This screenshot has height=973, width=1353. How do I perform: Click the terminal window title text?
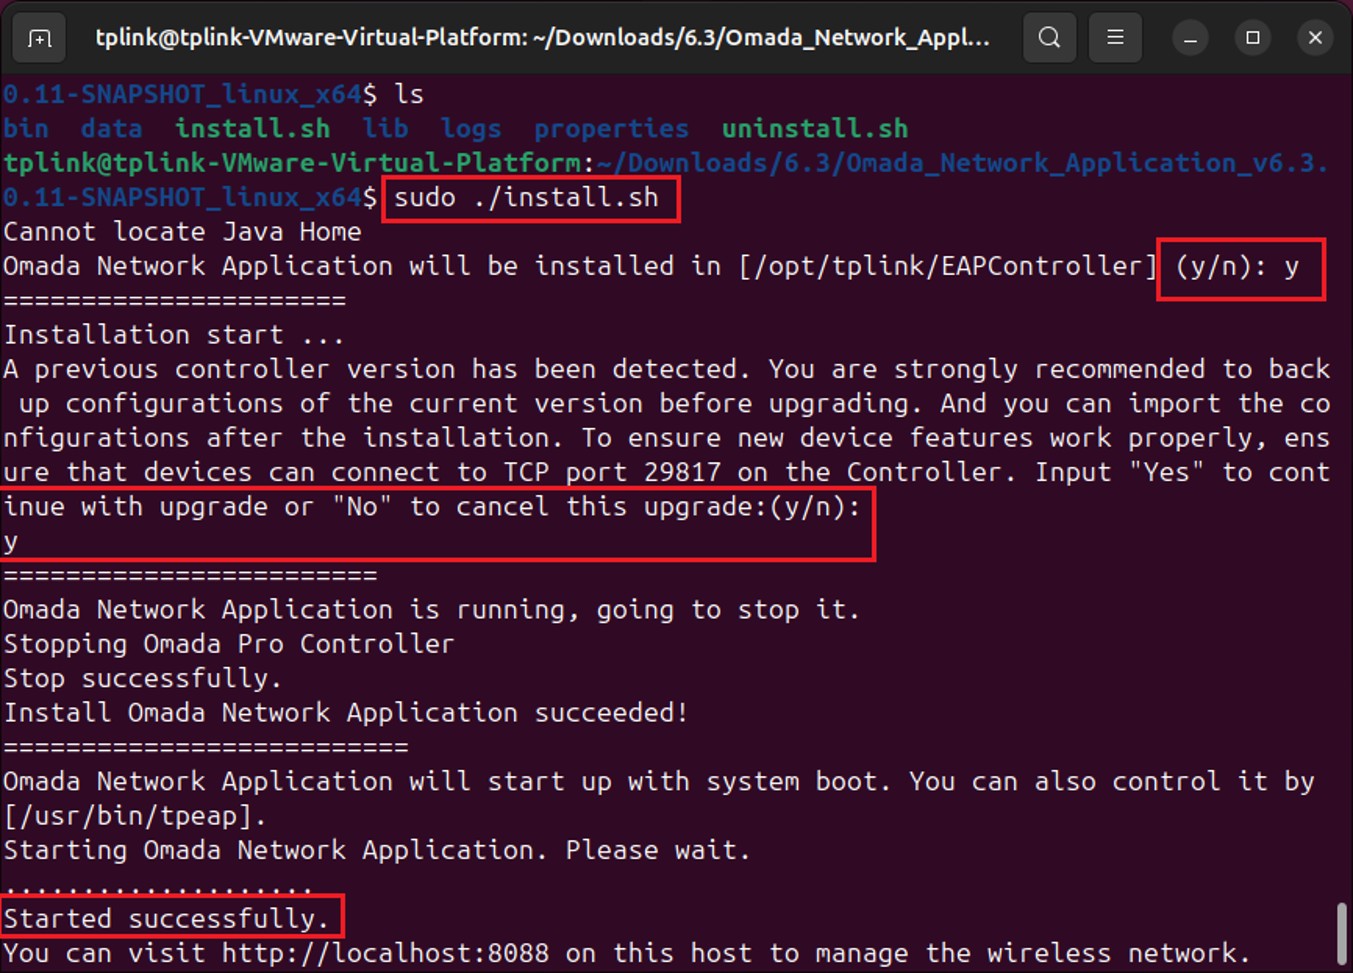542,38
